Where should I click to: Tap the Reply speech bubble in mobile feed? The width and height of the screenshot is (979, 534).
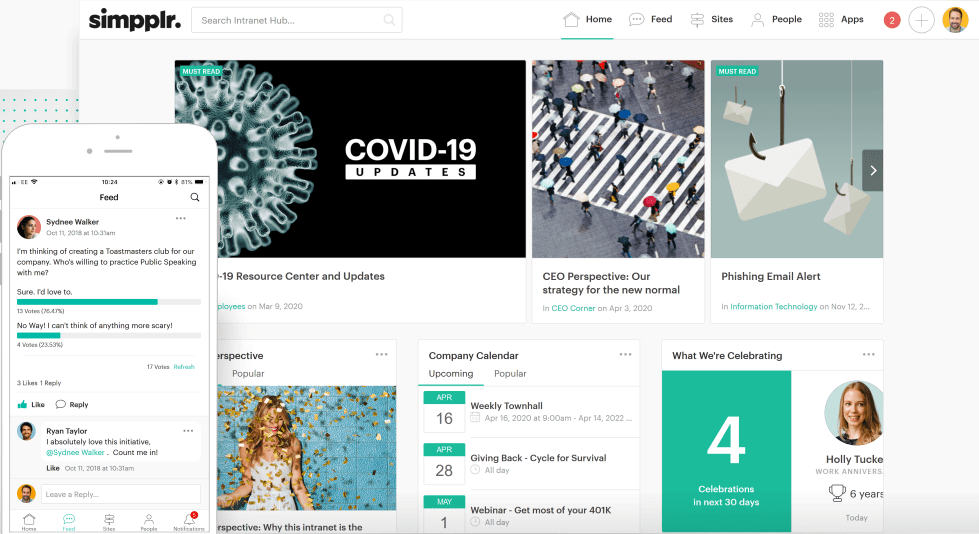tap(61, 405)
